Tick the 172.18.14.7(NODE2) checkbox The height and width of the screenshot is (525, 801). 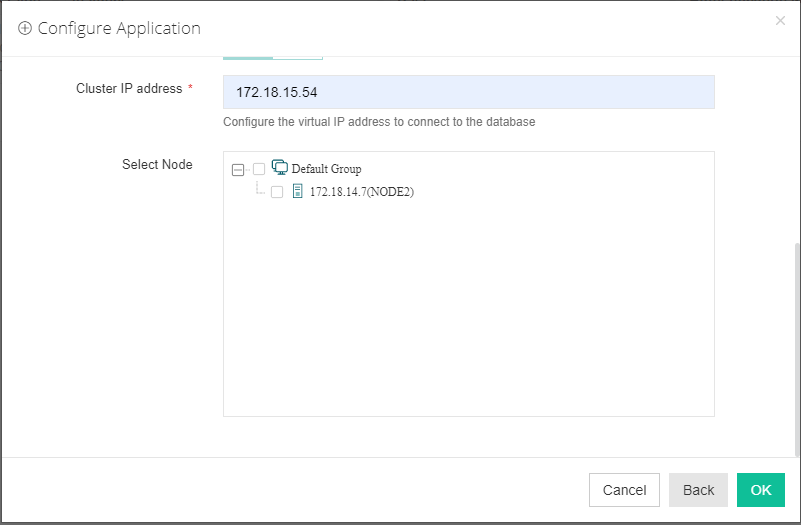coord(277,192)
